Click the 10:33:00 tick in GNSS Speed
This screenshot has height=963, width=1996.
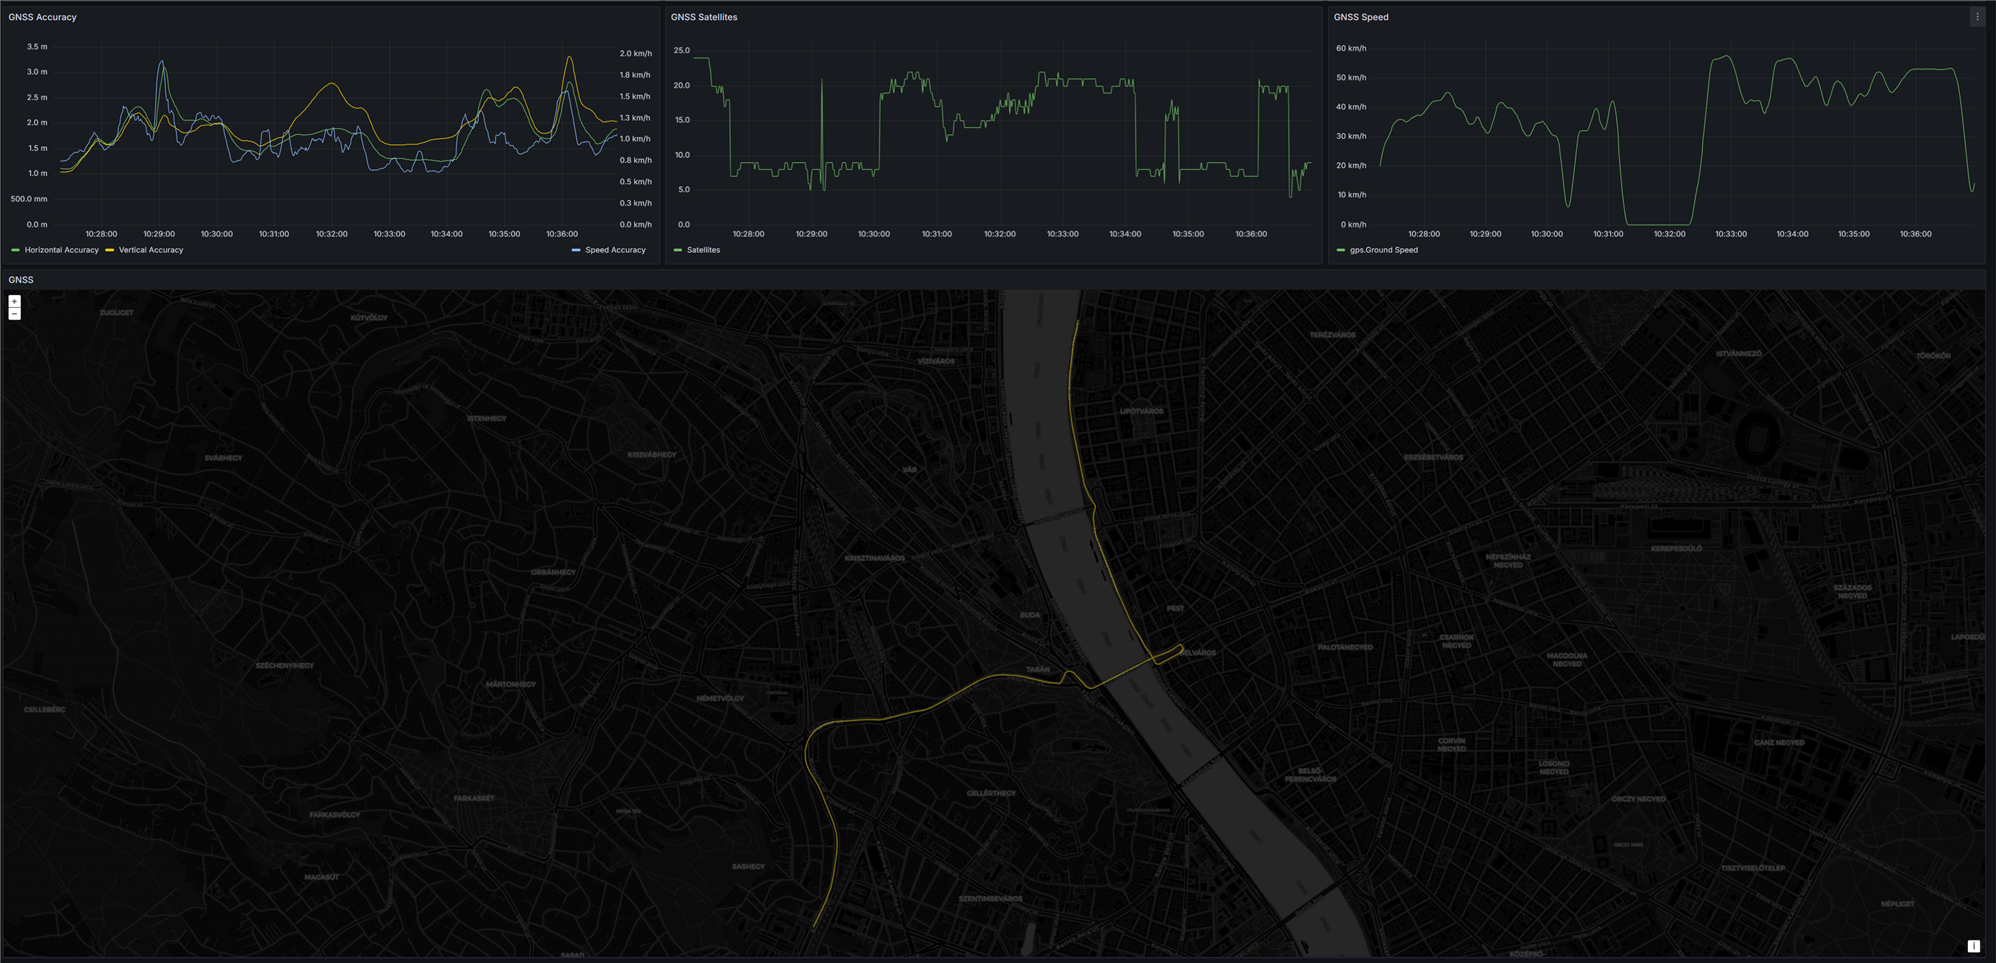coord(1731,234)
